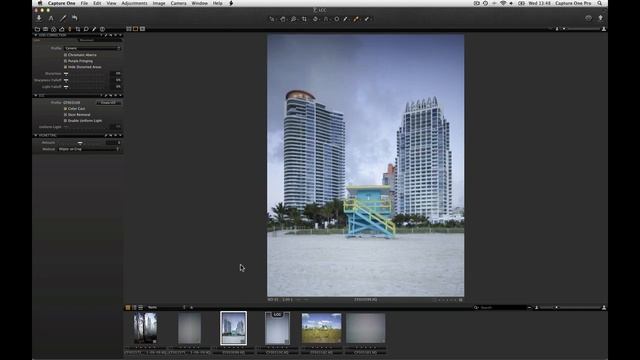Open the Metadata info tool tab icon

coord(102,29)
